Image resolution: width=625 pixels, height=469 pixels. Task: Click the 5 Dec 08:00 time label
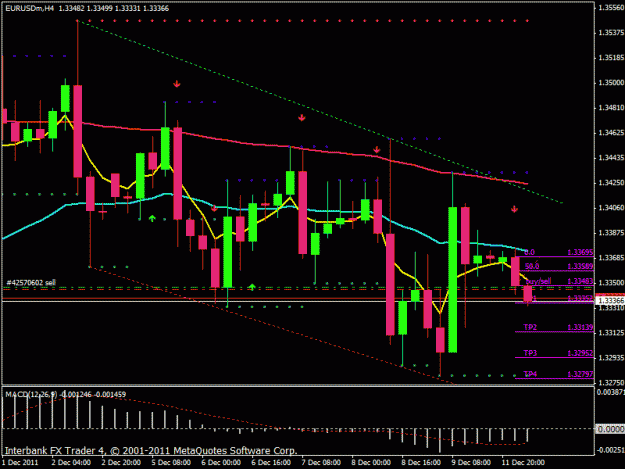(x=171, y=463)
